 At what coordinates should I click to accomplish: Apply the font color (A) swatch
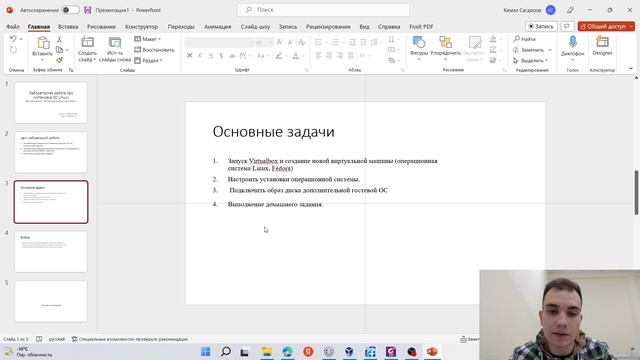(296, 56)
